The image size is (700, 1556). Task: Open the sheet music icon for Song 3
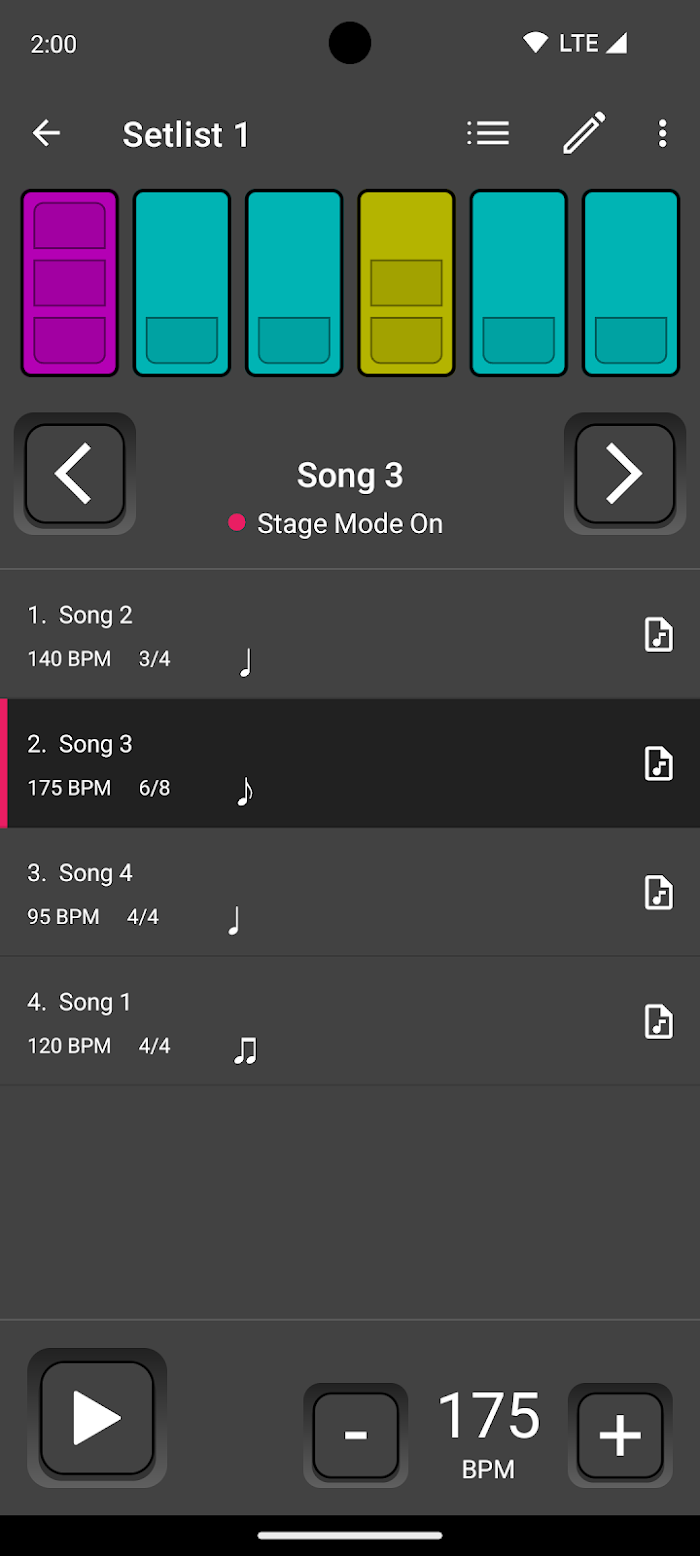pyautogui.click(x=658, y=764)
